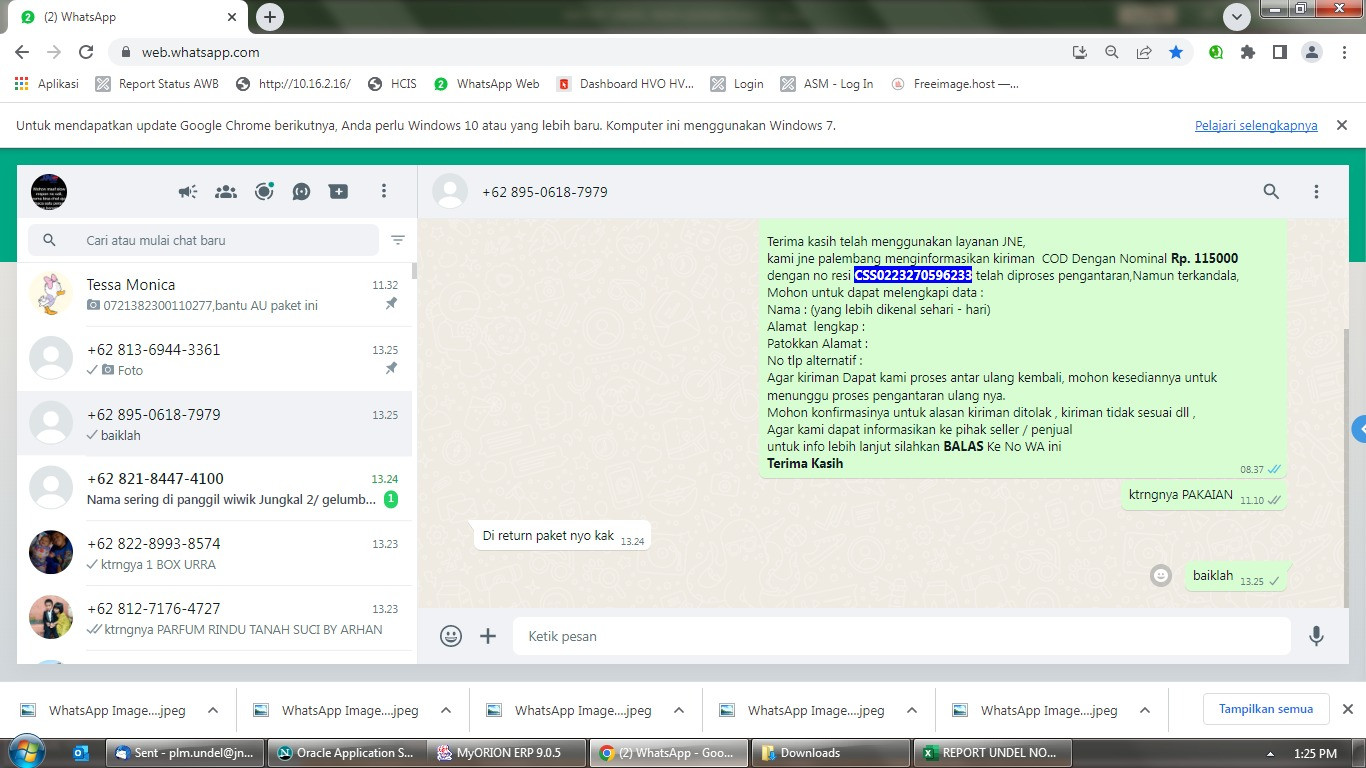Open the Extensions puzzle-piece menu
Screen dimensions: 1366x768
[1248, 52]
